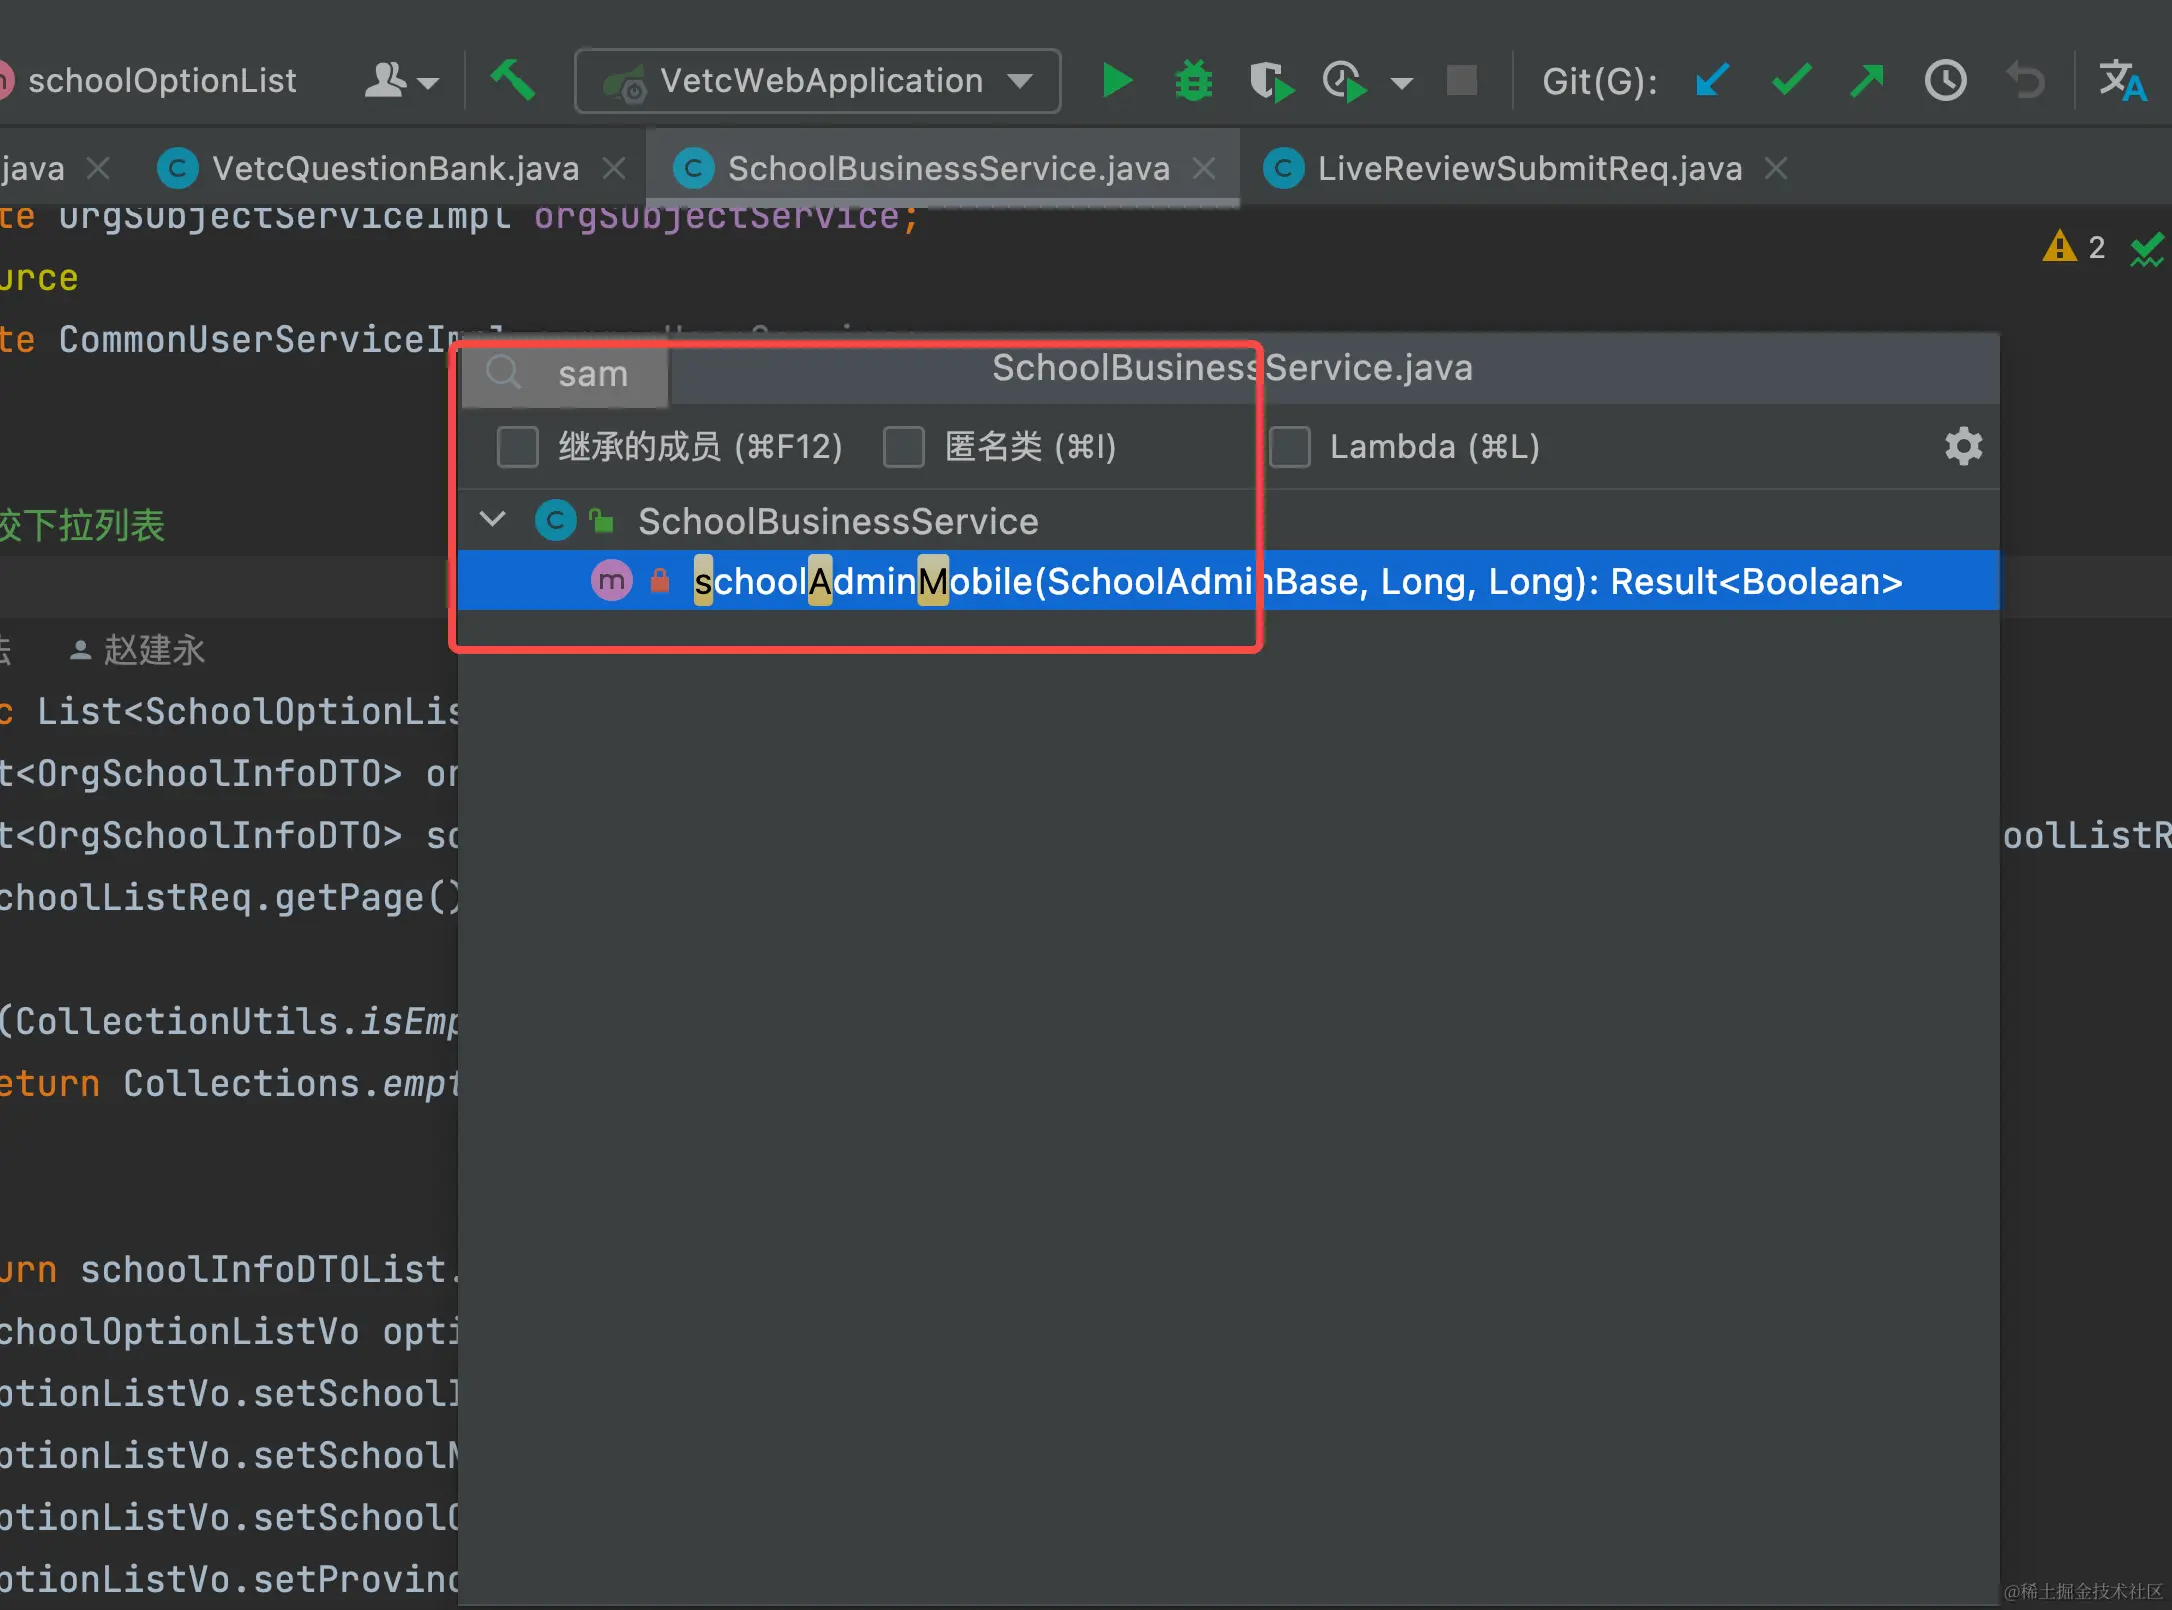Open Git history clock icon
The width and height of the screenshot is (2172, 1610).
pyautogui.click(x=1945, y=81)
